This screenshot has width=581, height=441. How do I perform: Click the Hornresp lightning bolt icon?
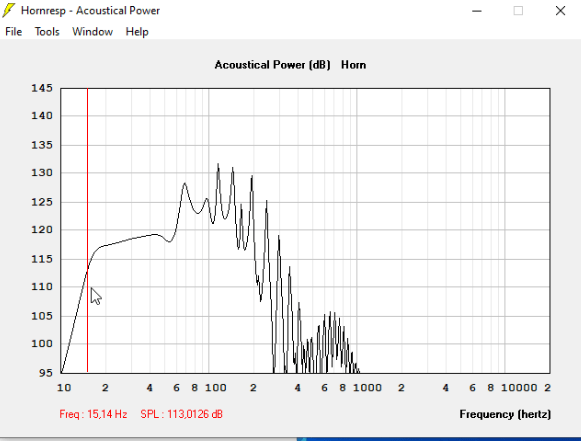[x=9, y=10]
